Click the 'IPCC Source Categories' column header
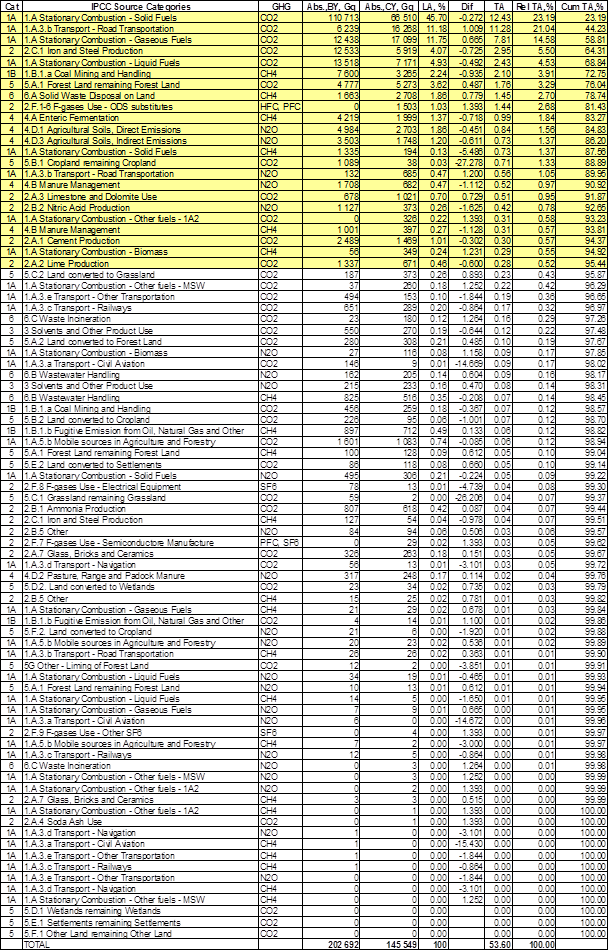This screenshot has width=609, height=951. [140, 6]
